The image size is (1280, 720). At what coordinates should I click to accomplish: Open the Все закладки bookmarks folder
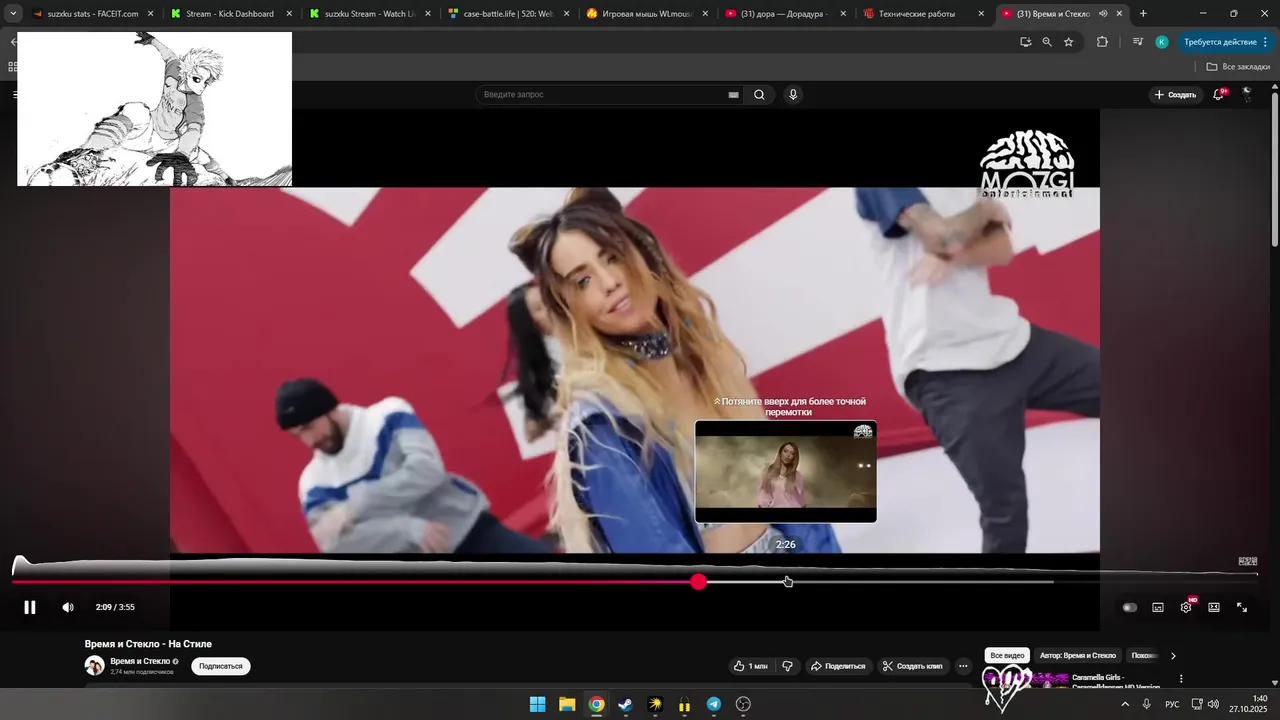tap(1238, 67)
